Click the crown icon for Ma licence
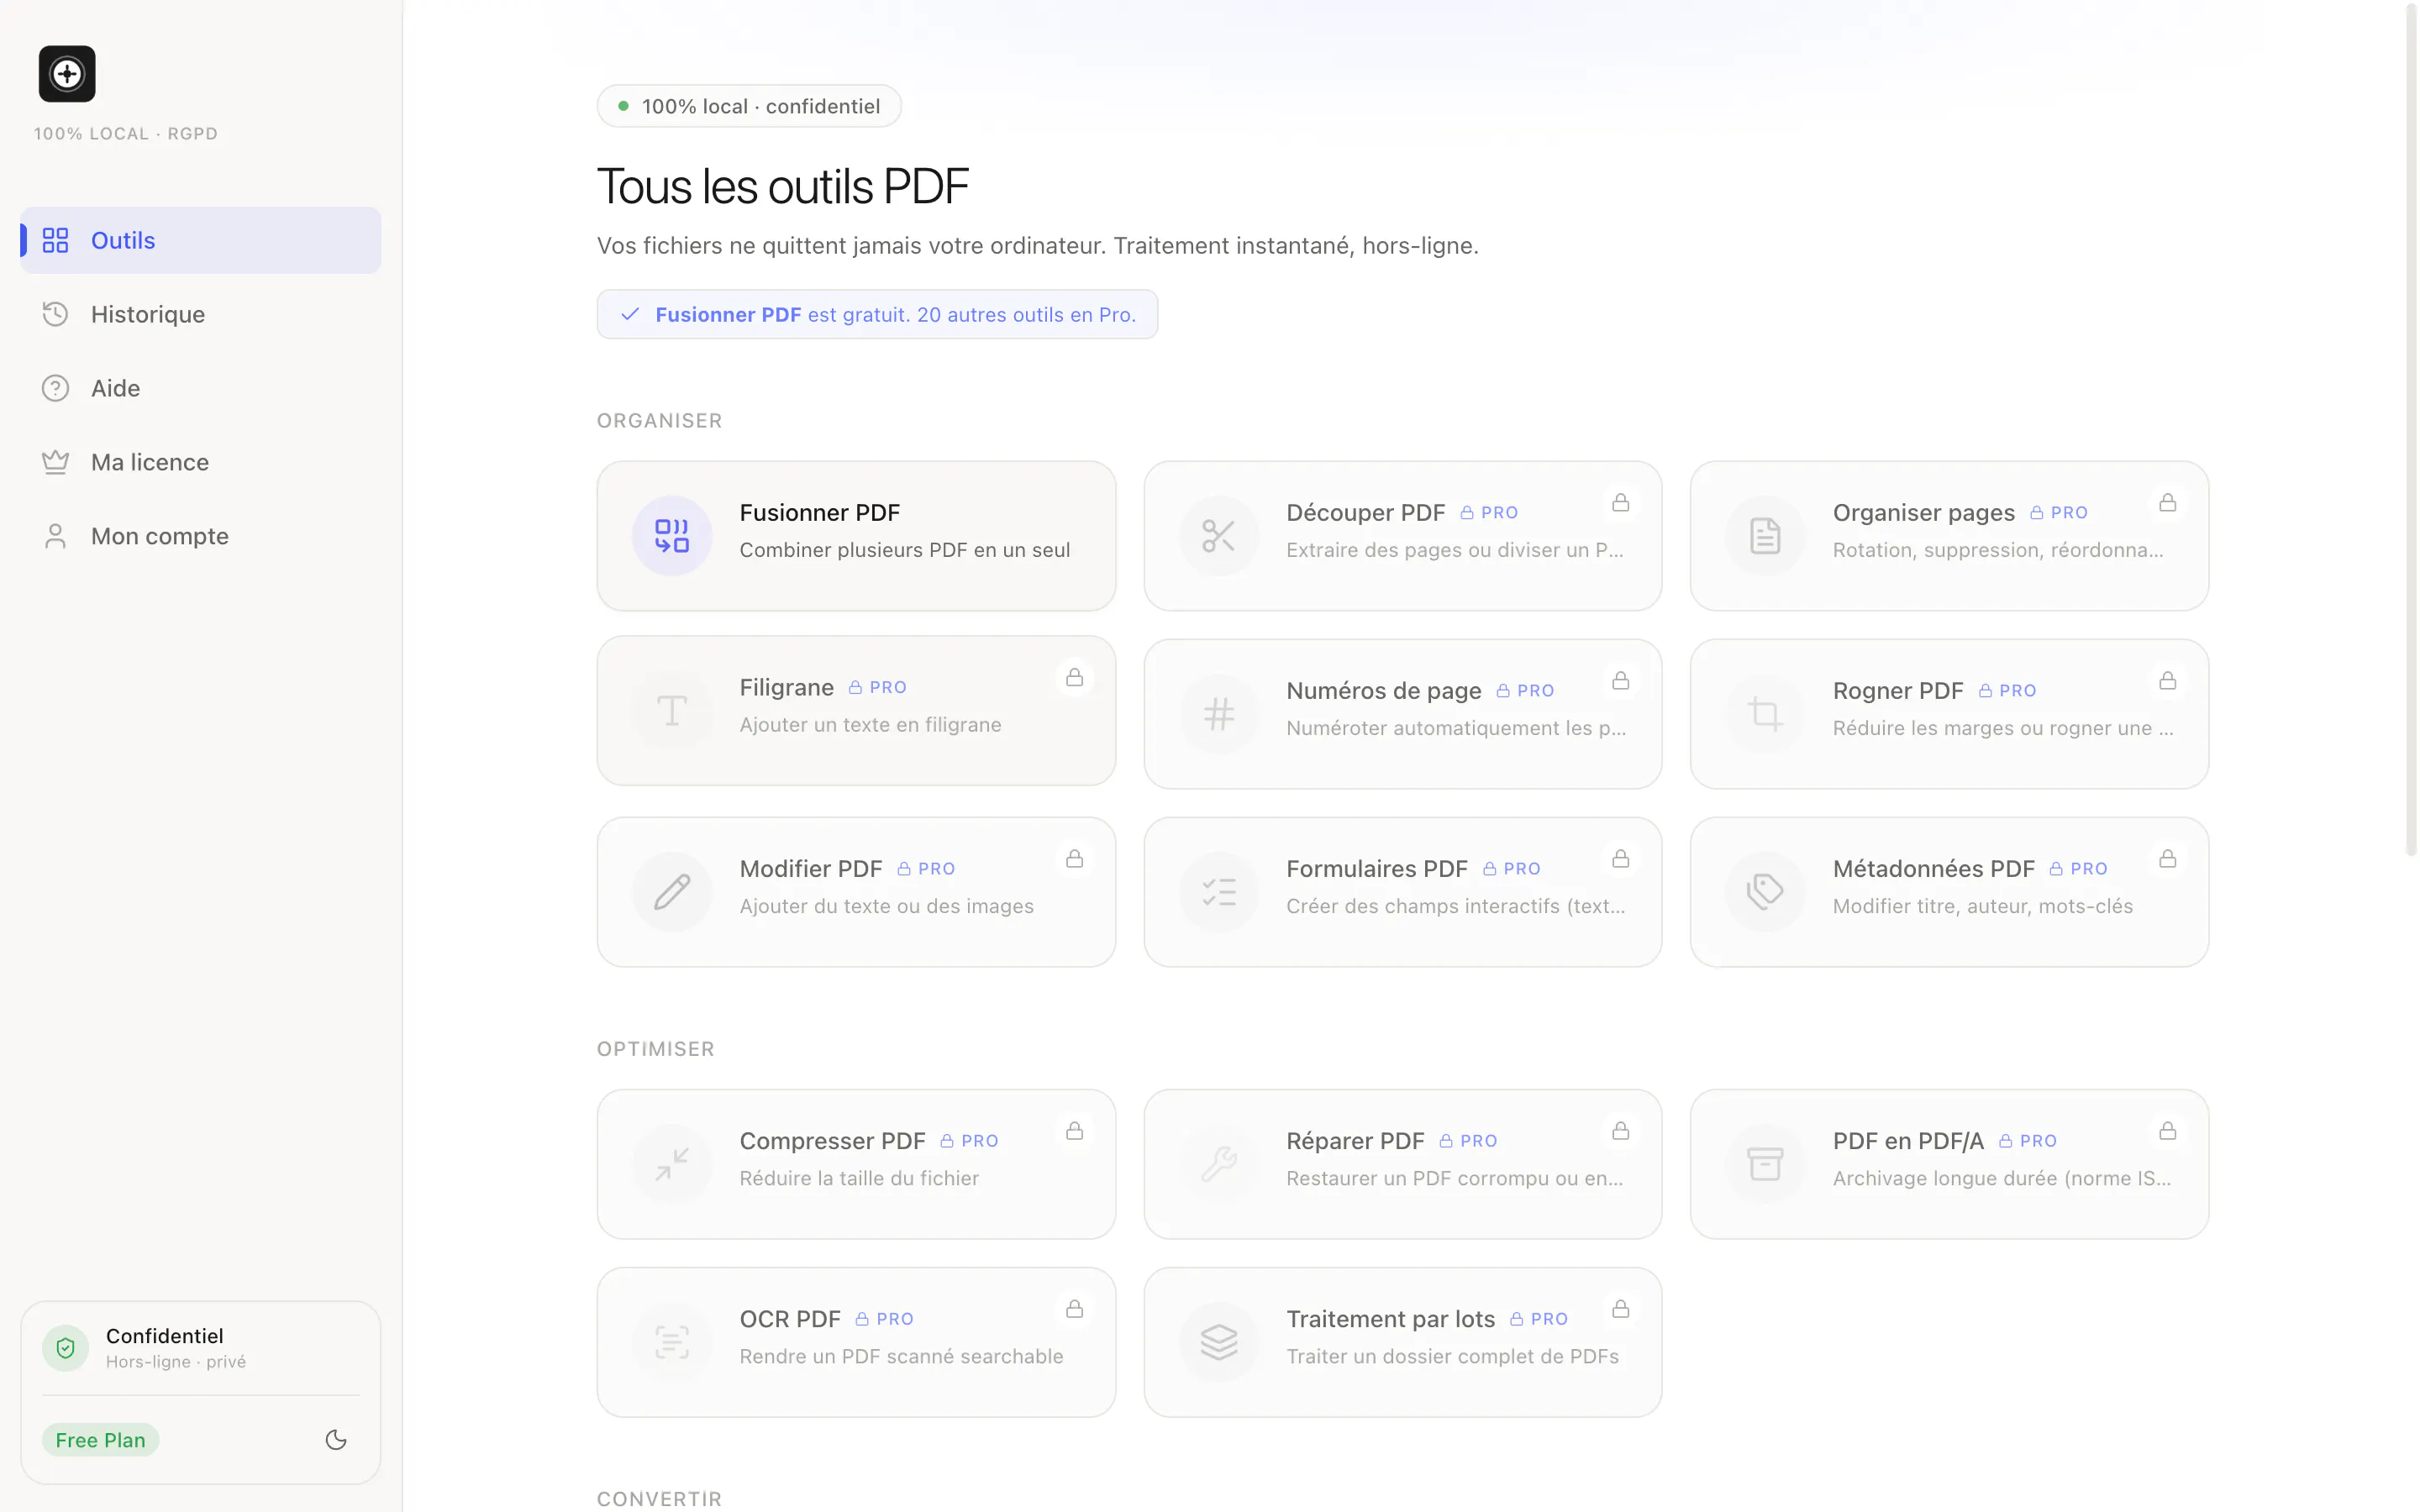This screenshot has width=2420, height=1512. pyautogui.click(x=55, y=462)
